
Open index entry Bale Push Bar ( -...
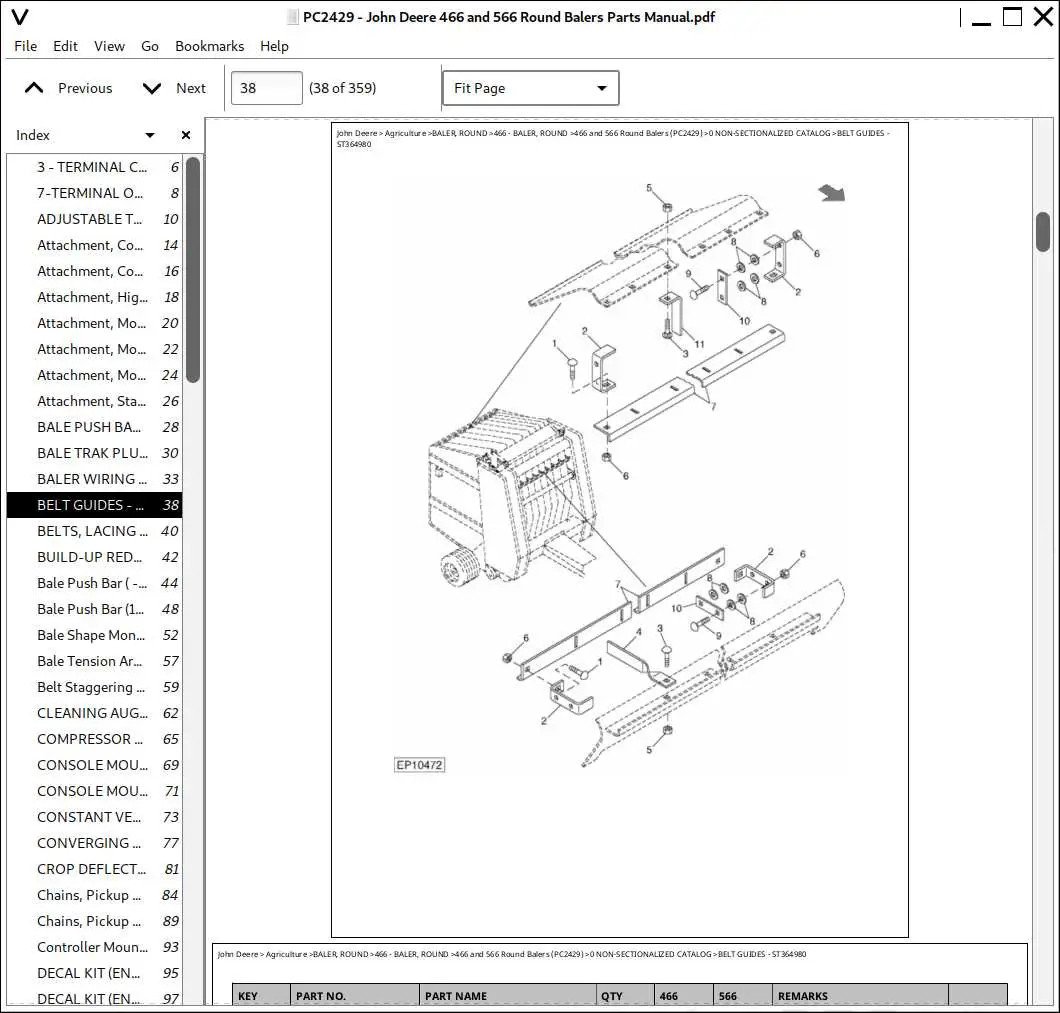[x=95, y=584]
